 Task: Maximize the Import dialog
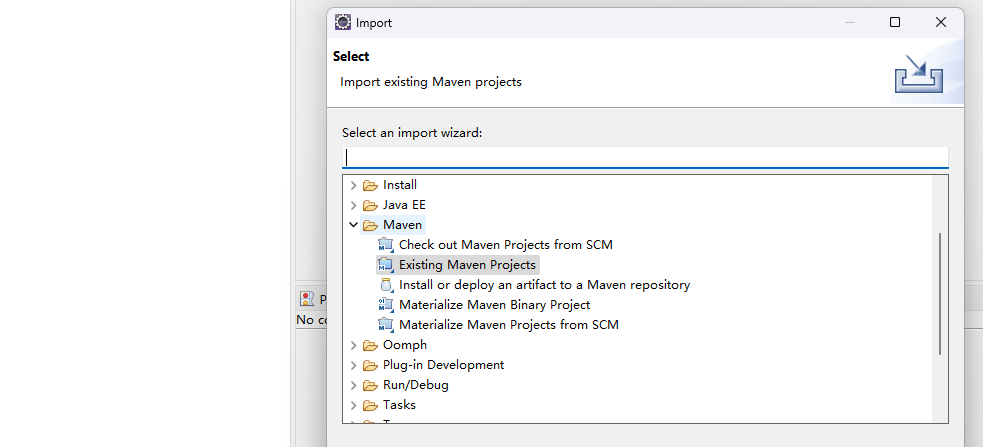895,23
